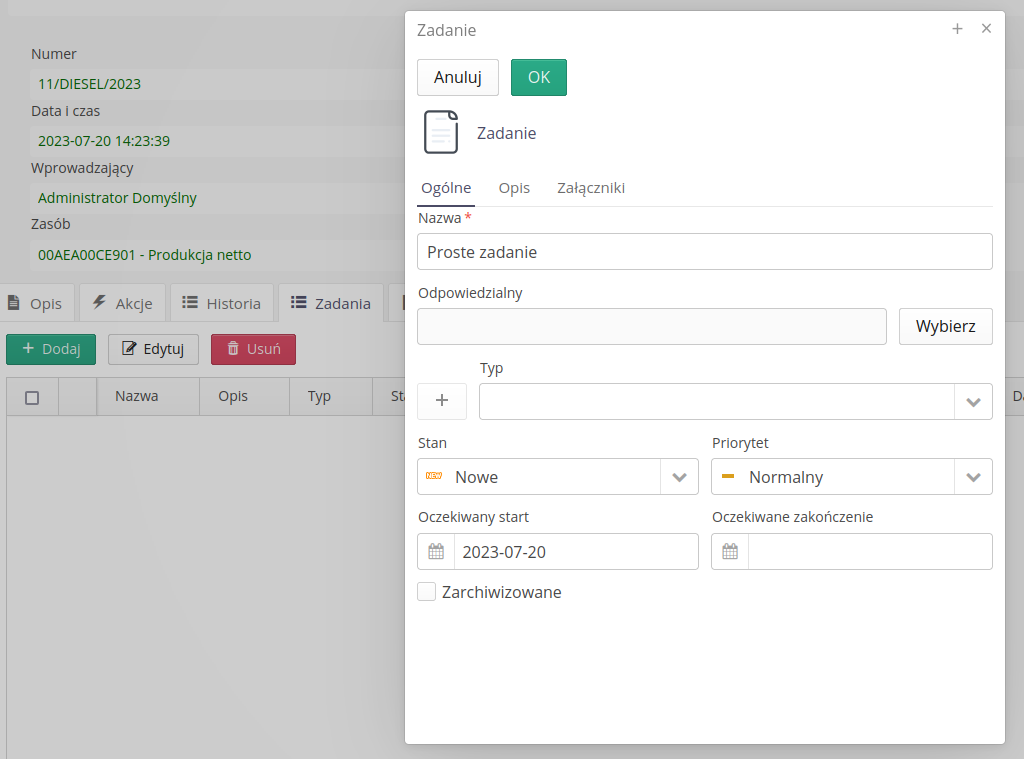
Task: Switch to the Opis tab in dialog
Action: tap(514, 188)
